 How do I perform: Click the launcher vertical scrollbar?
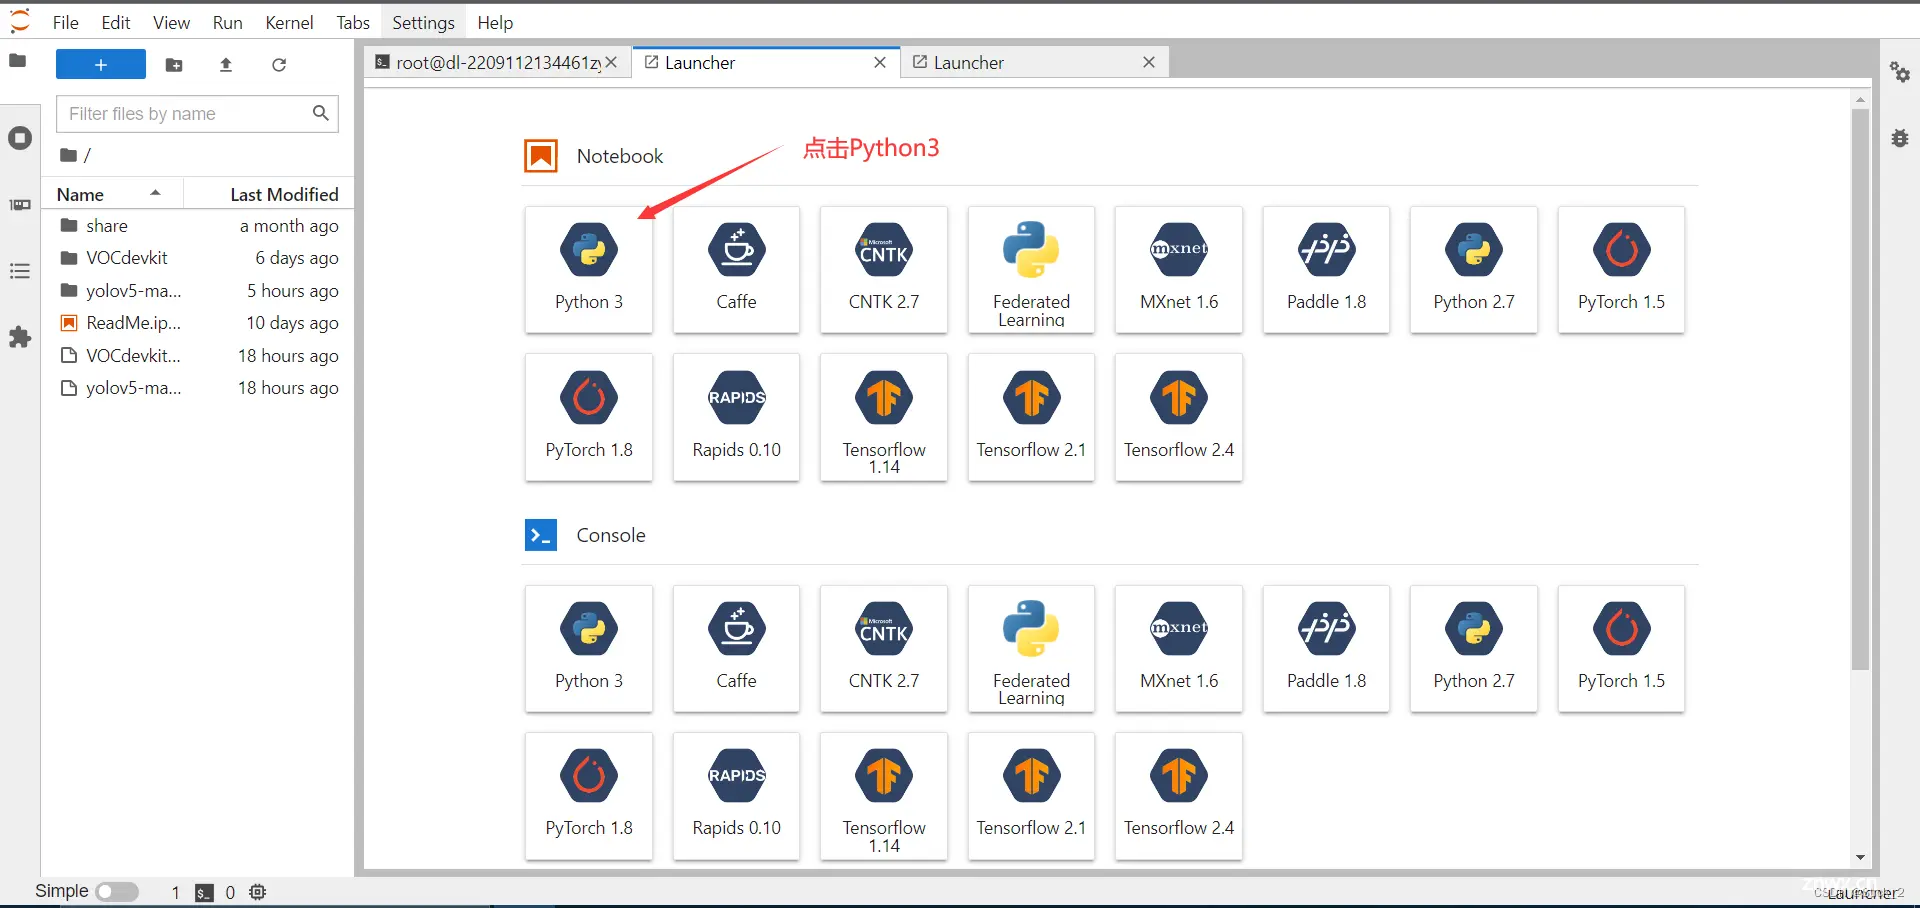[1860, 390]
